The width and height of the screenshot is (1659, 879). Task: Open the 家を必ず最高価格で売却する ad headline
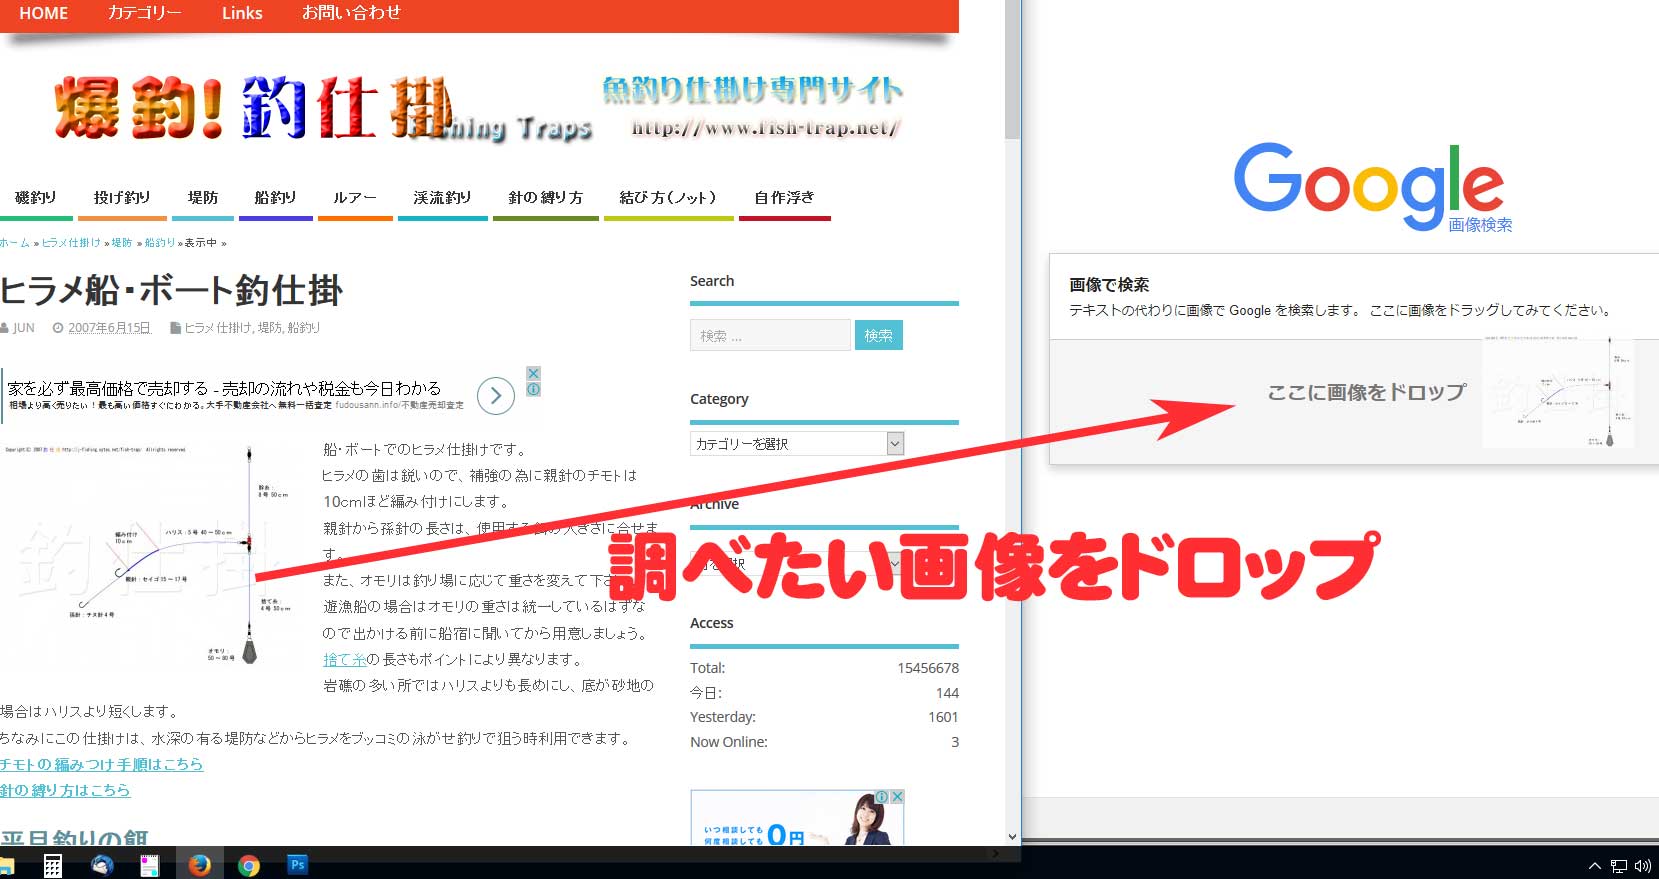point(224,388)
